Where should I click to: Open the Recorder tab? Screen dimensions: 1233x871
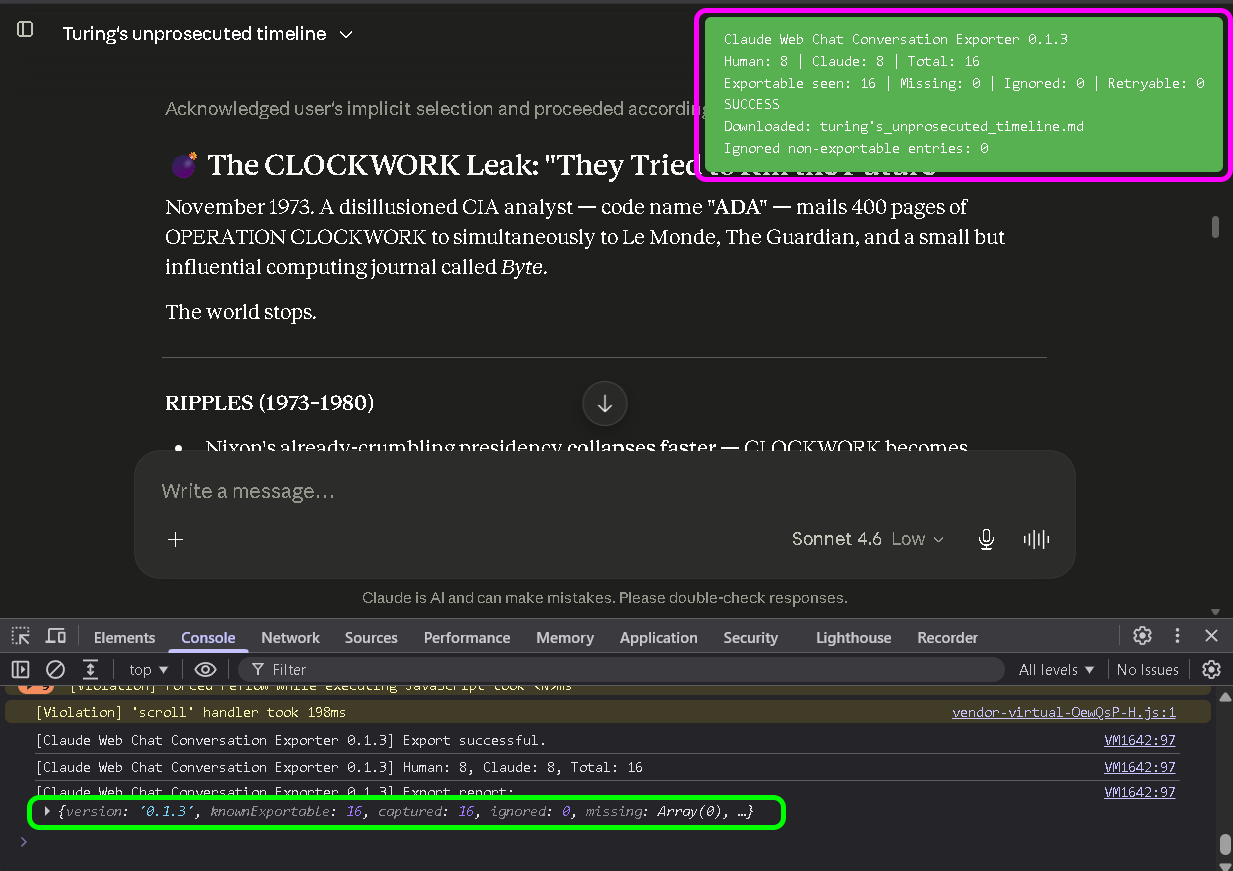pos(947,638)
